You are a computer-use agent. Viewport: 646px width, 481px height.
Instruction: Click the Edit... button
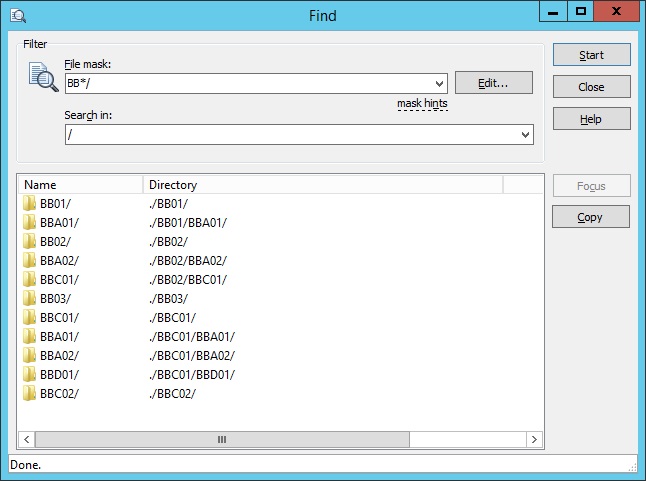coord(493,83)
